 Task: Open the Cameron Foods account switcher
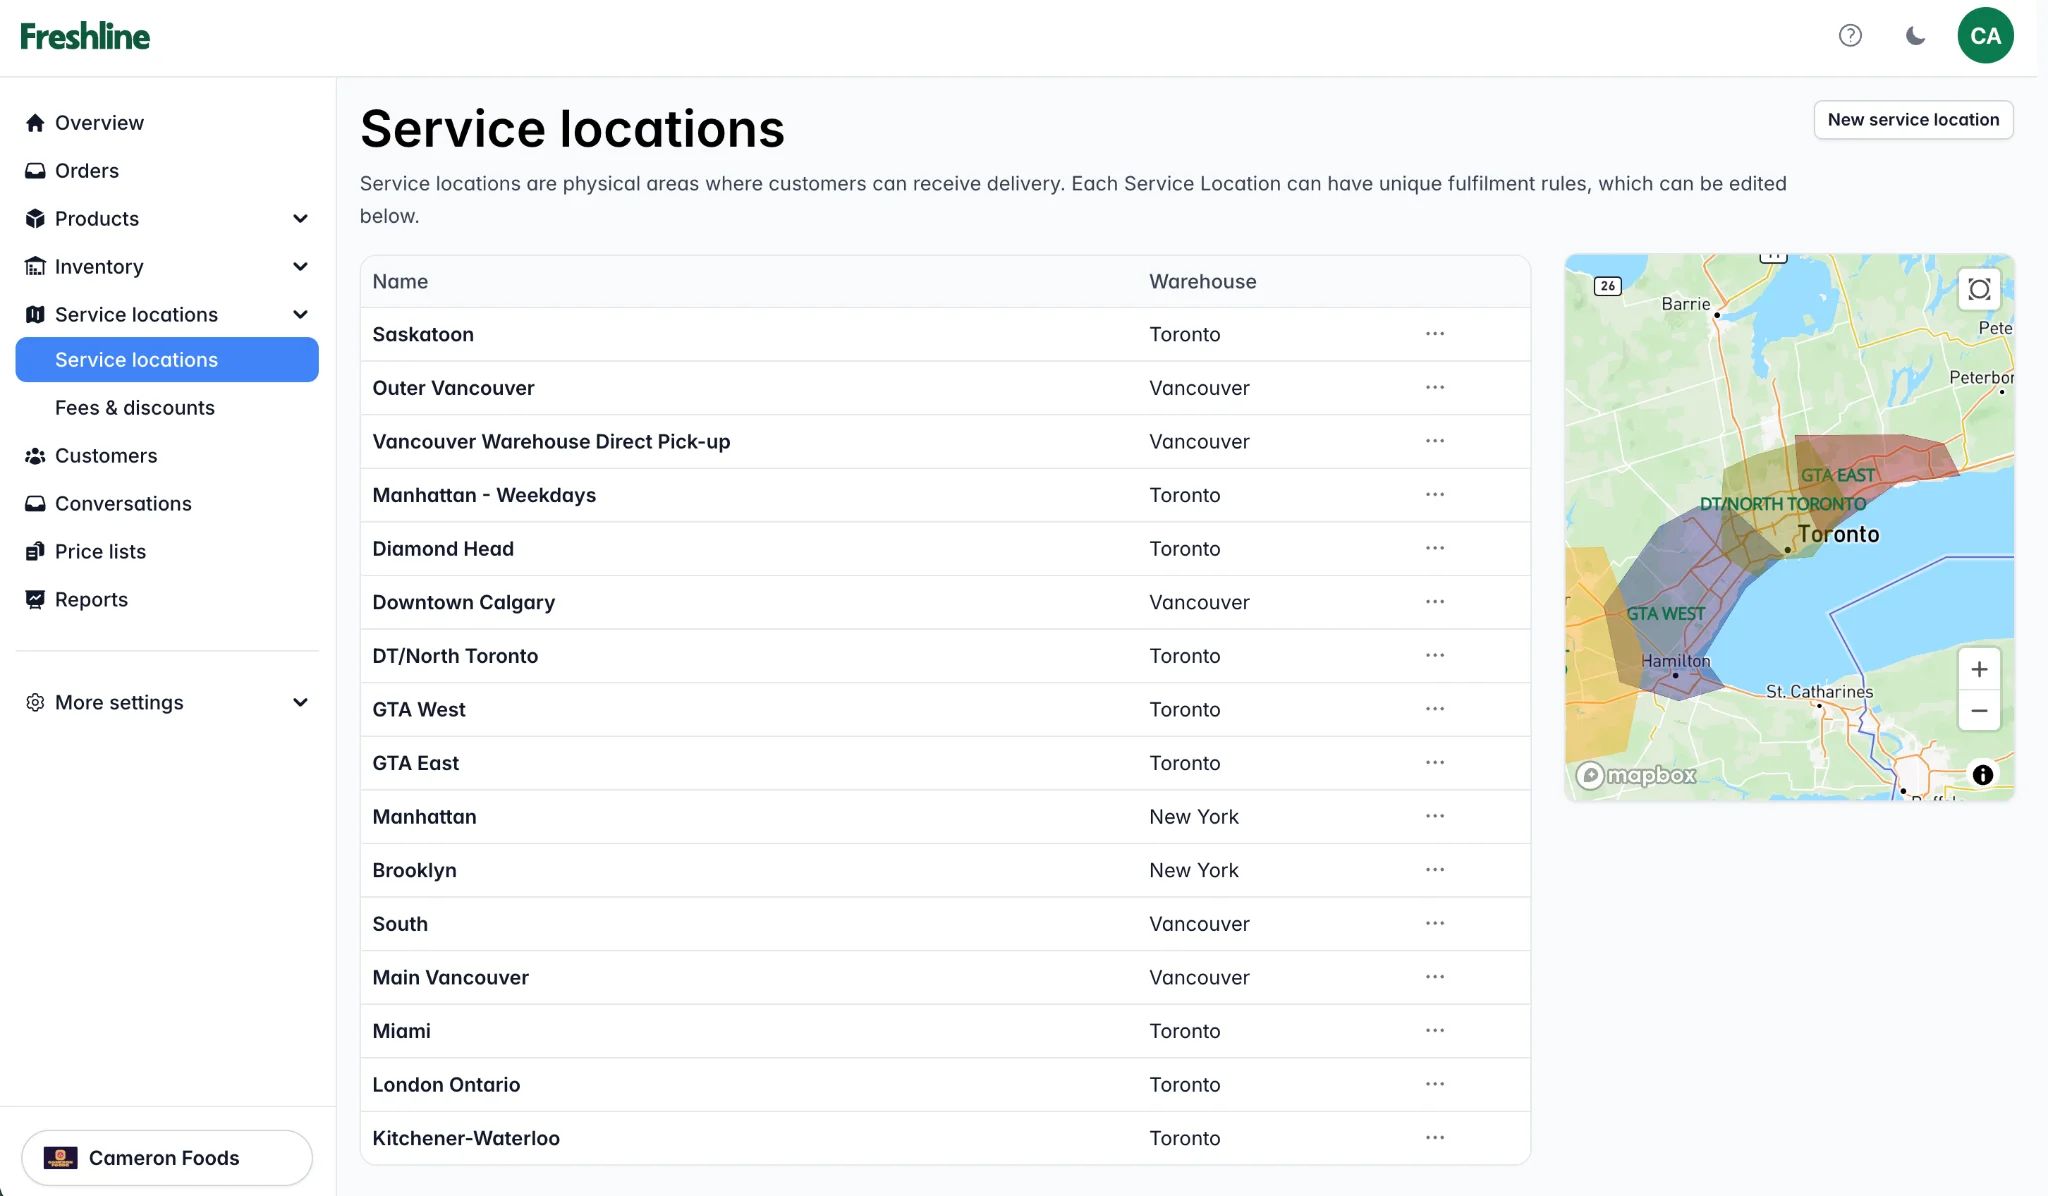[x=166, y=1157]
